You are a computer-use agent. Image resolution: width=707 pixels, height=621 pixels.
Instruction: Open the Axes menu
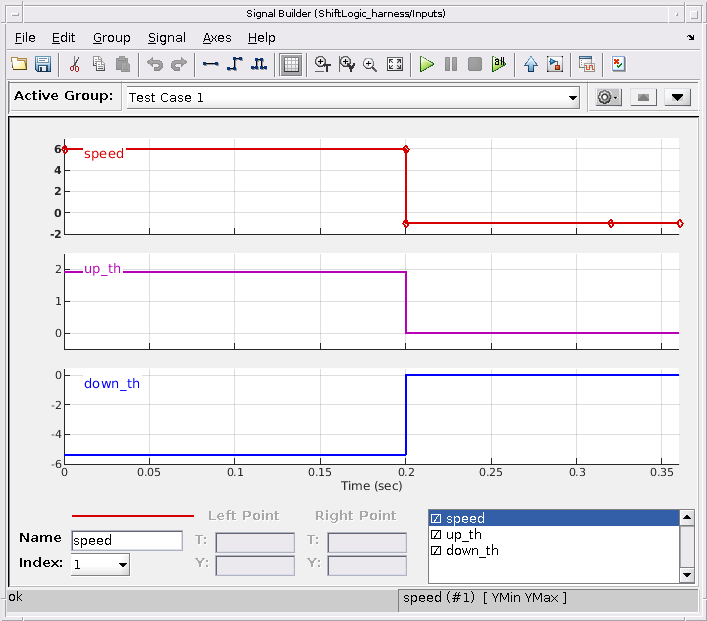coord(217,38)
